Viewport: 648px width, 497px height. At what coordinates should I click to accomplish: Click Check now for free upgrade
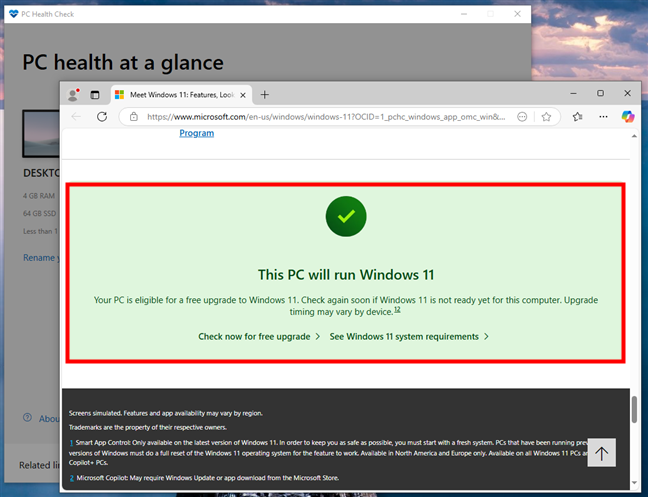click(x=259, y=337)
